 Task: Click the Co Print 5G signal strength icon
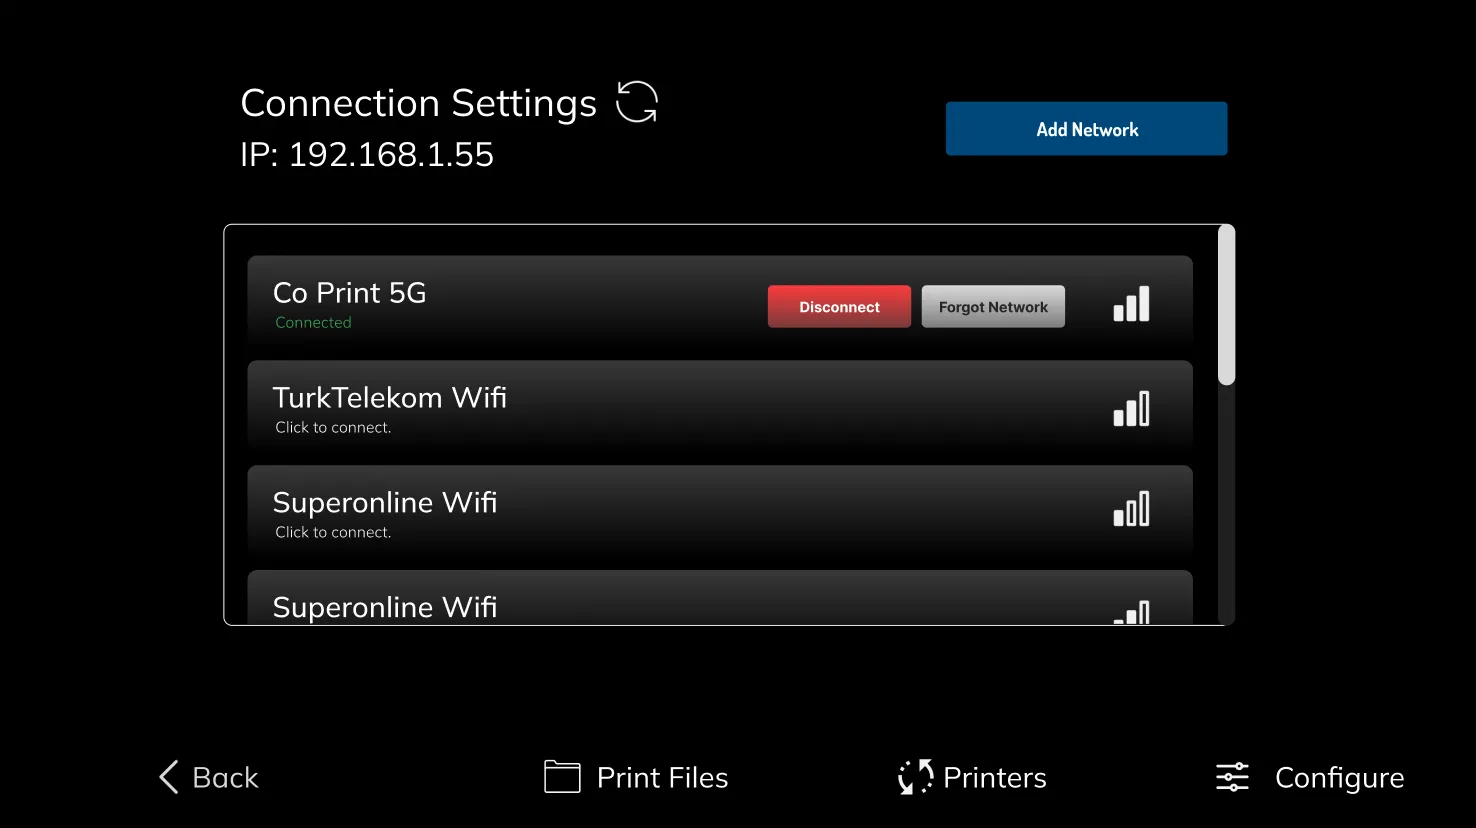(x=1131, y=304)
